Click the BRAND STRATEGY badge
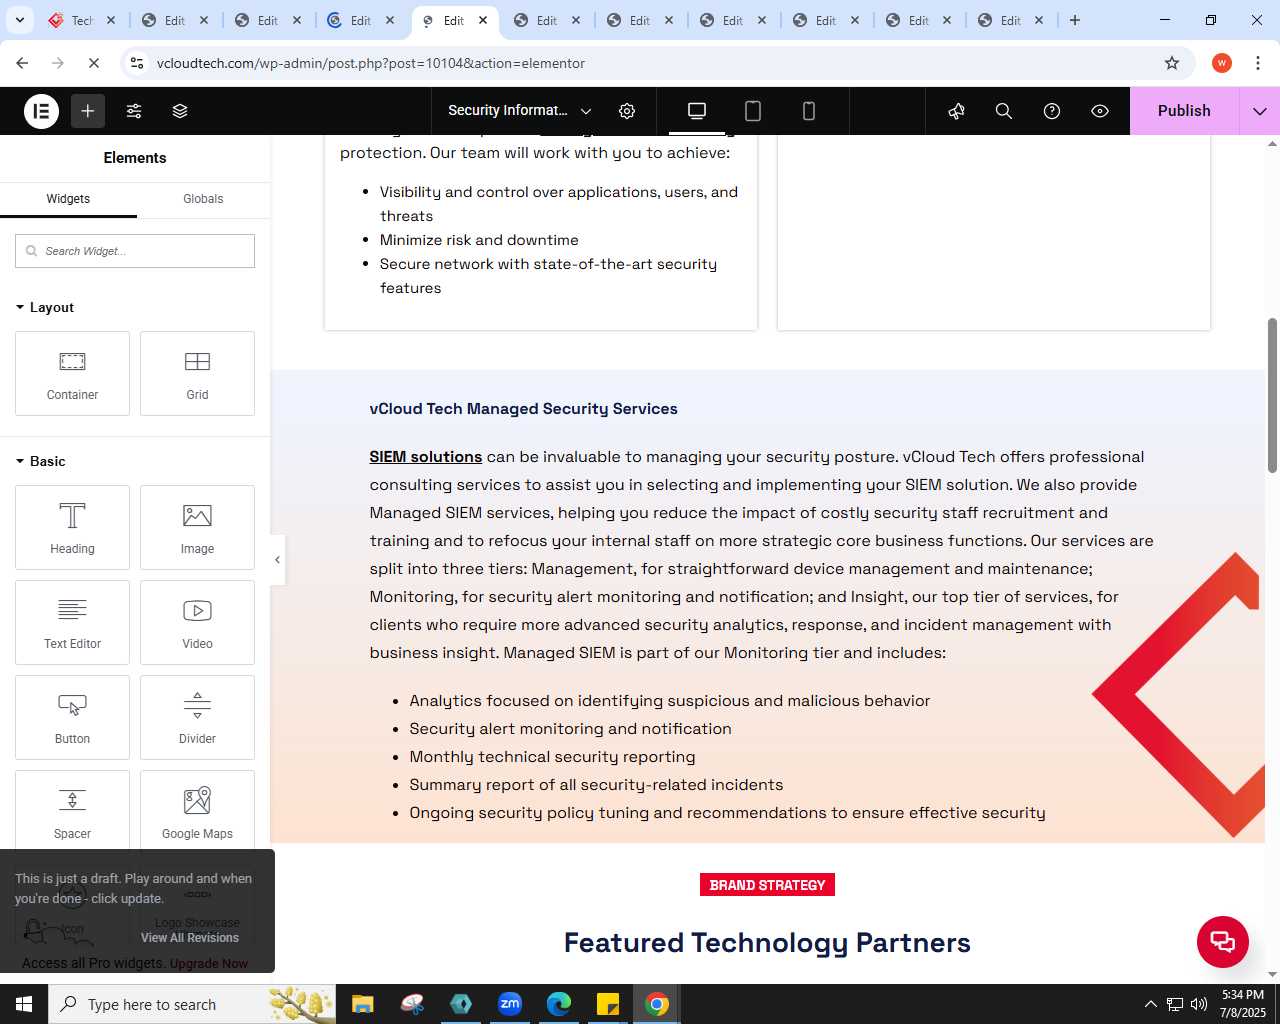This screenshot has height=1024, width=1280. (767, 885)
